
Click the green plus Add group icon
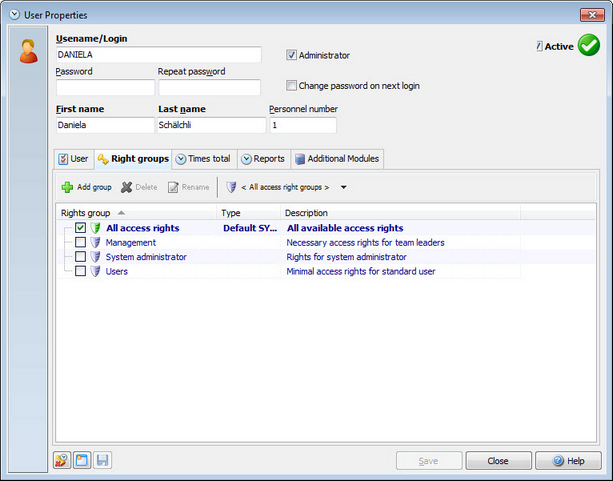tap(67, 187)
